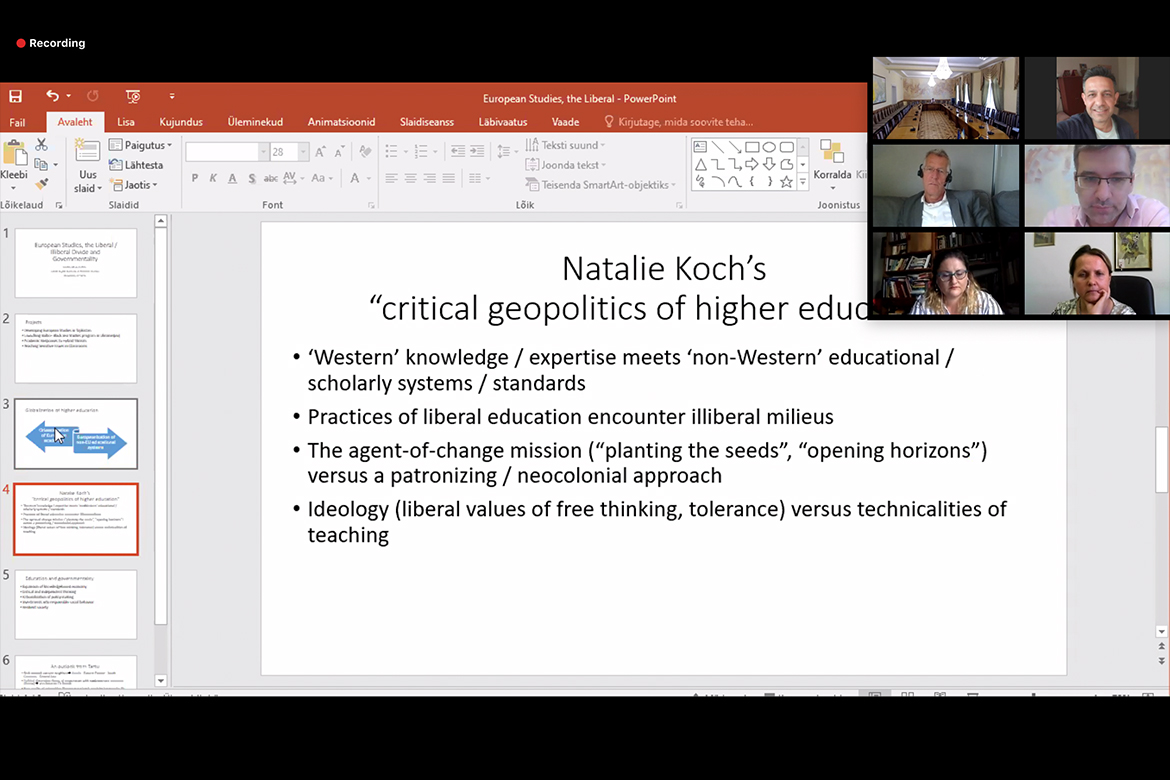Viewport: 1170px width, 780px height.
Task: Toggle text shadow S button
Action: [252, 179]
